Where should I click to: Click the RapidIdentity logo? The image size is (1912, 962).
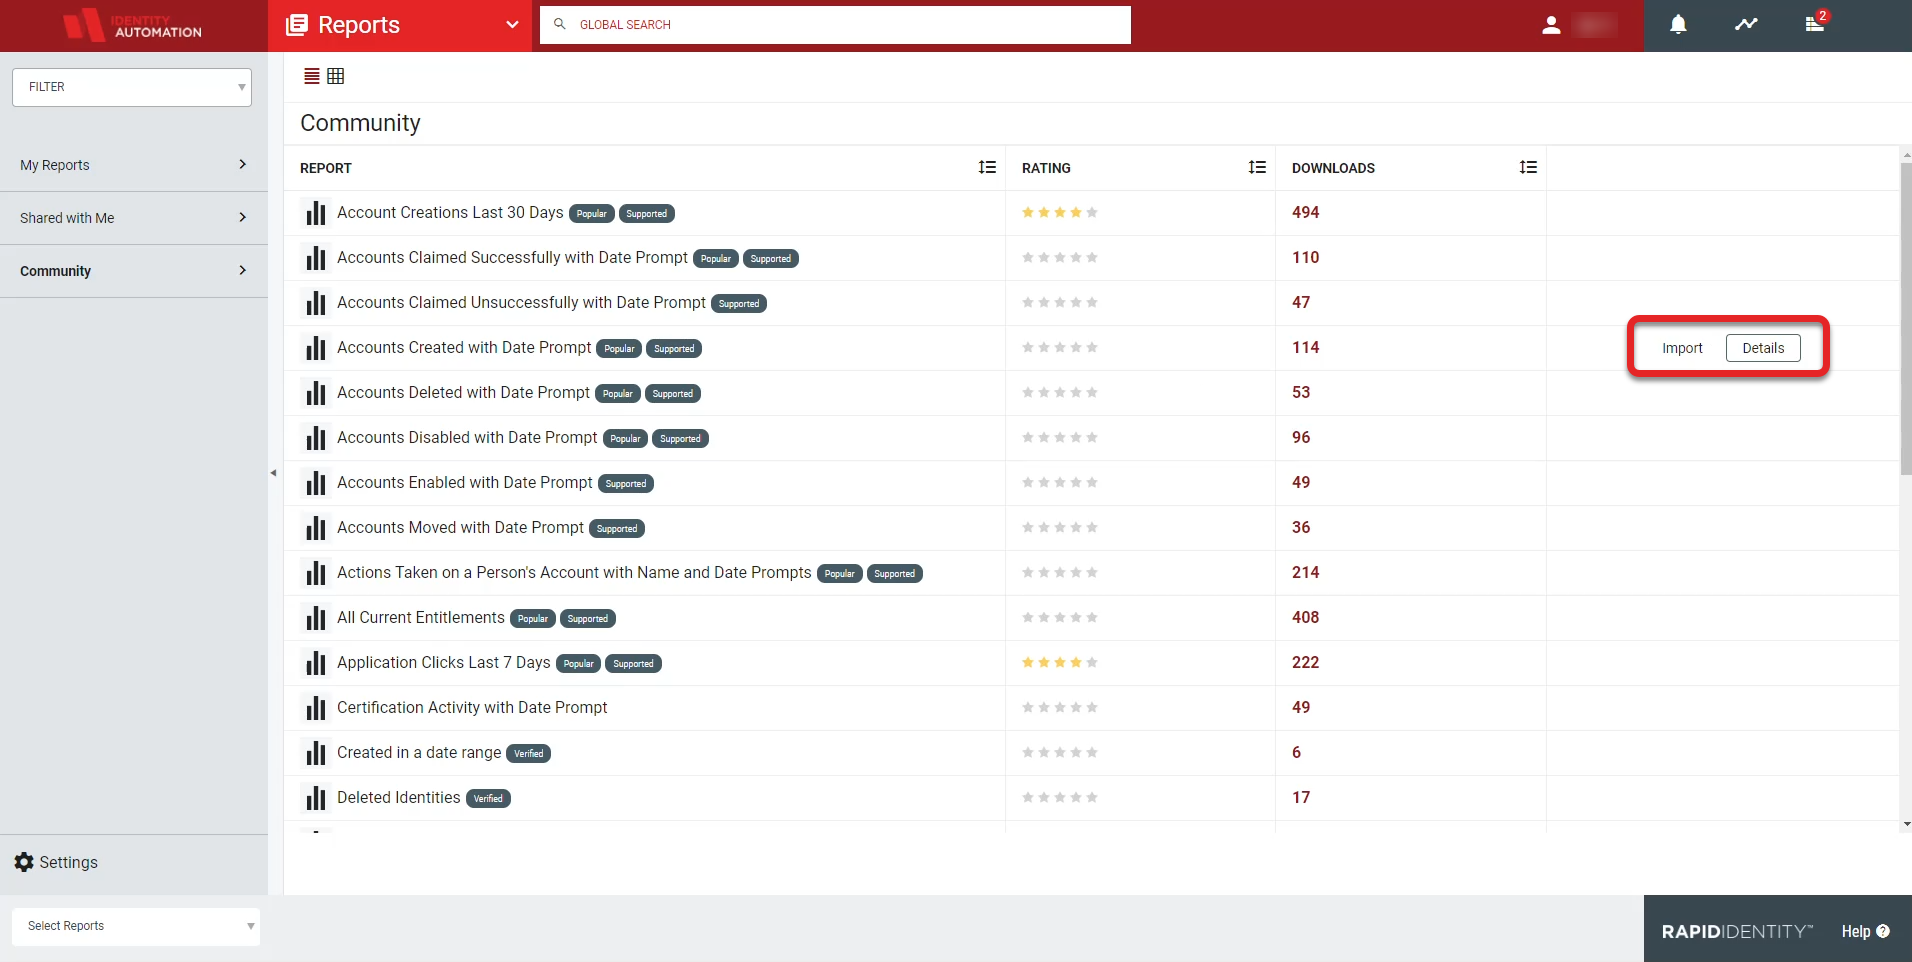[1737, 931]
